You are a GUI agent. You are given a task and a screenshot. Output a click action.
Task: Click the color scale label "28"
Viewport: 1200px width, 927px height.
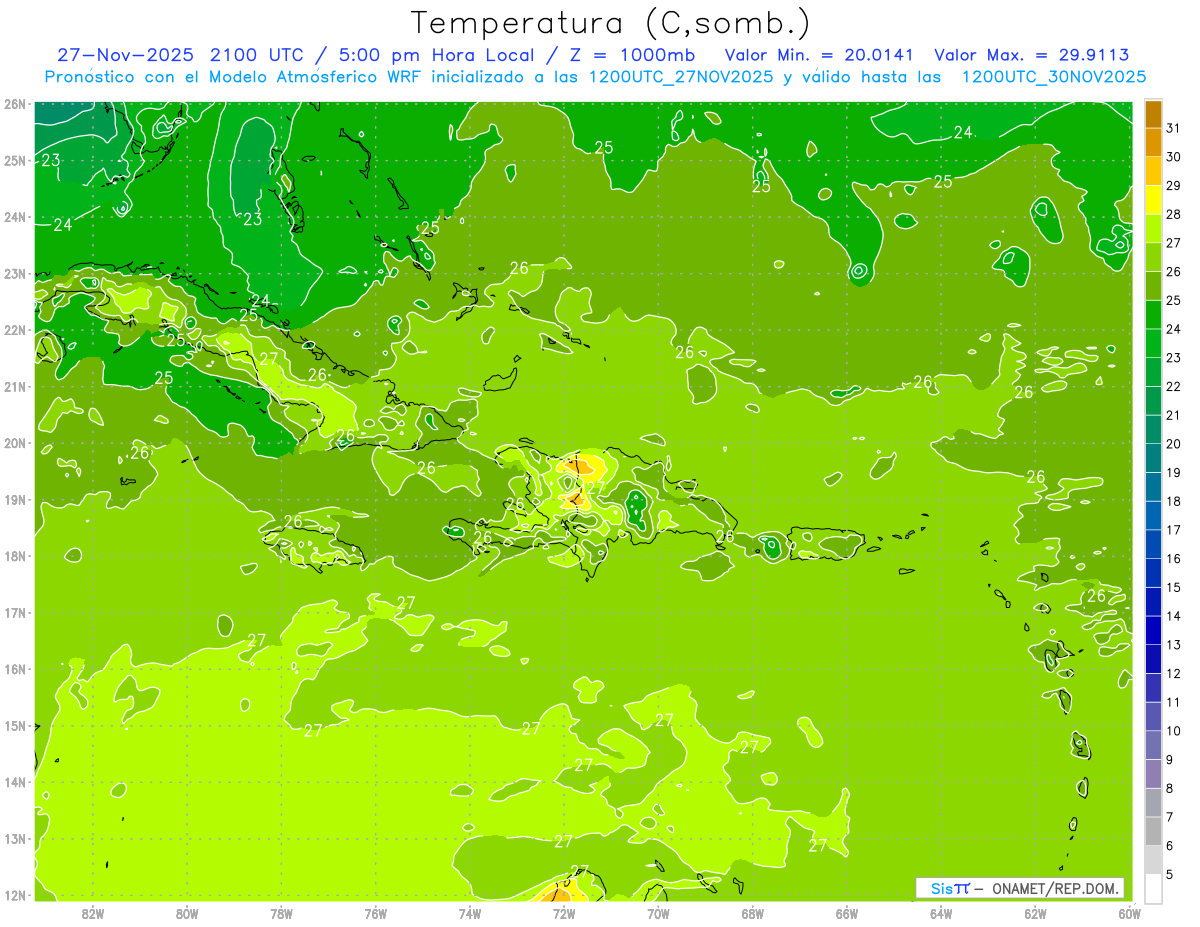pos(1173,214)
